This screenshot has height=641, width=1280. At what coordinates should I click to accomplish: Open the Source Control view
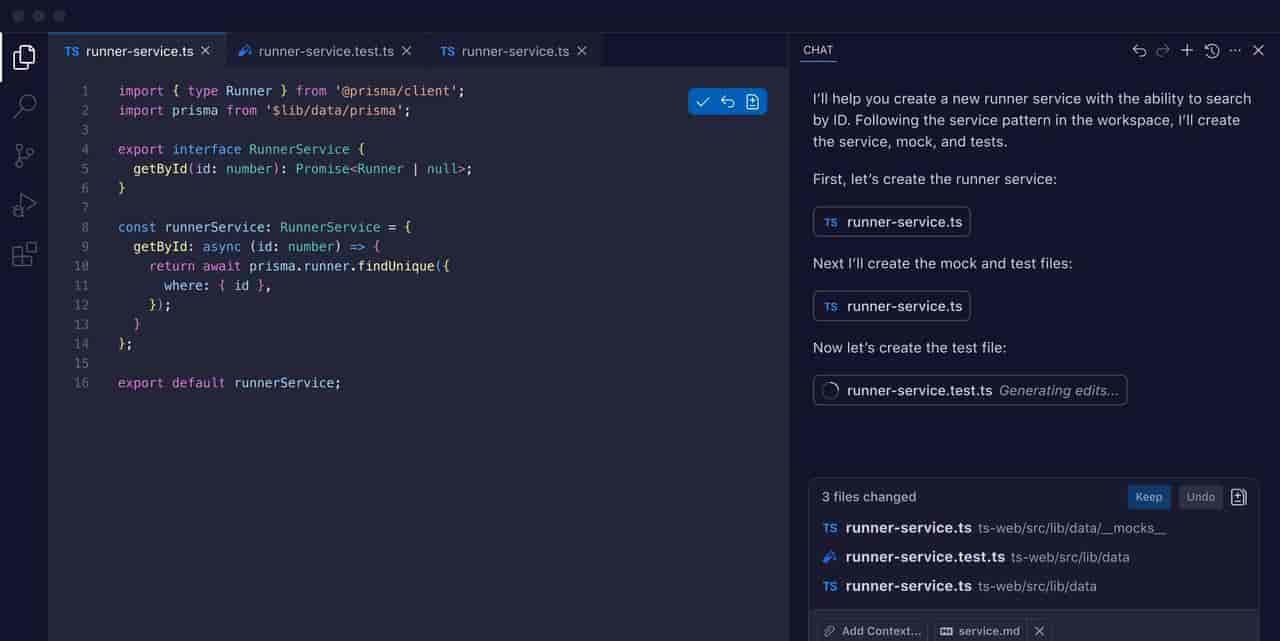[x=24, y=155]
